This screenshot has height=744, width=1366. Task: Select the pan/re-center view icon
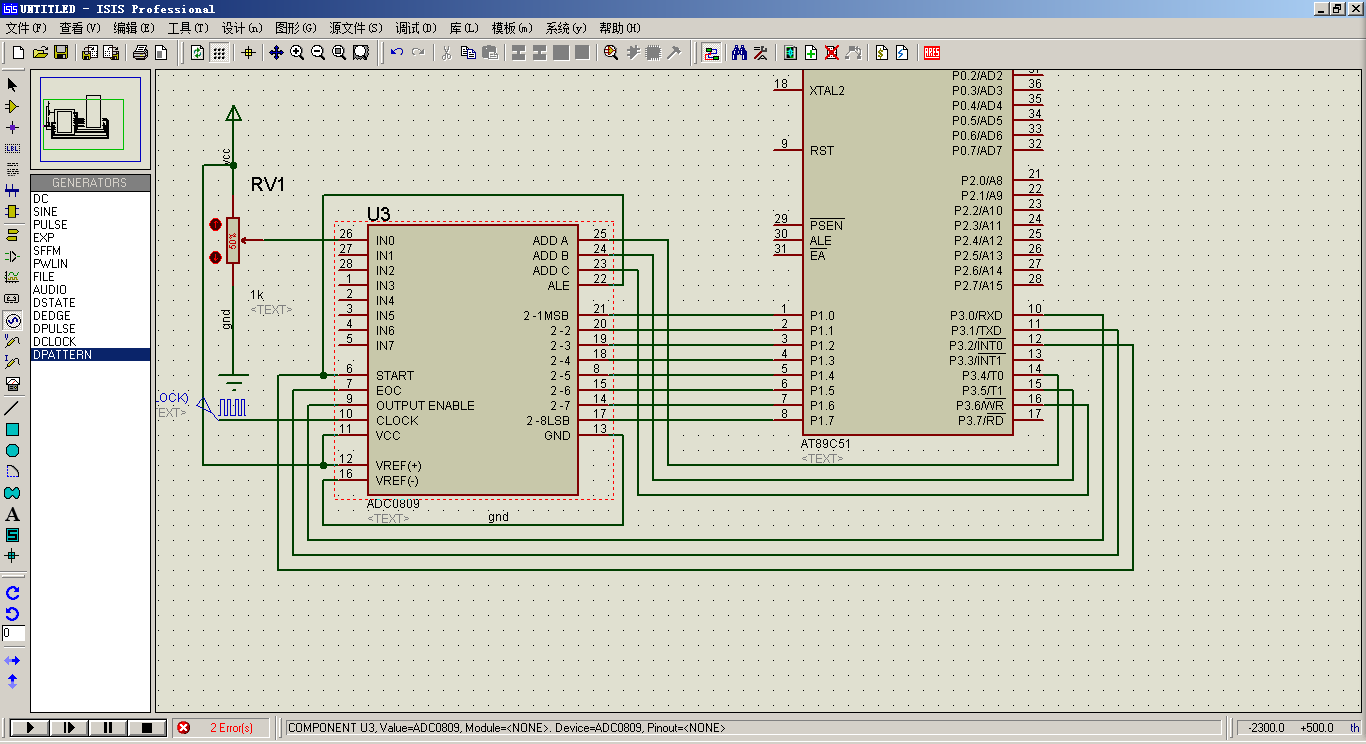(x=277, y=53)
